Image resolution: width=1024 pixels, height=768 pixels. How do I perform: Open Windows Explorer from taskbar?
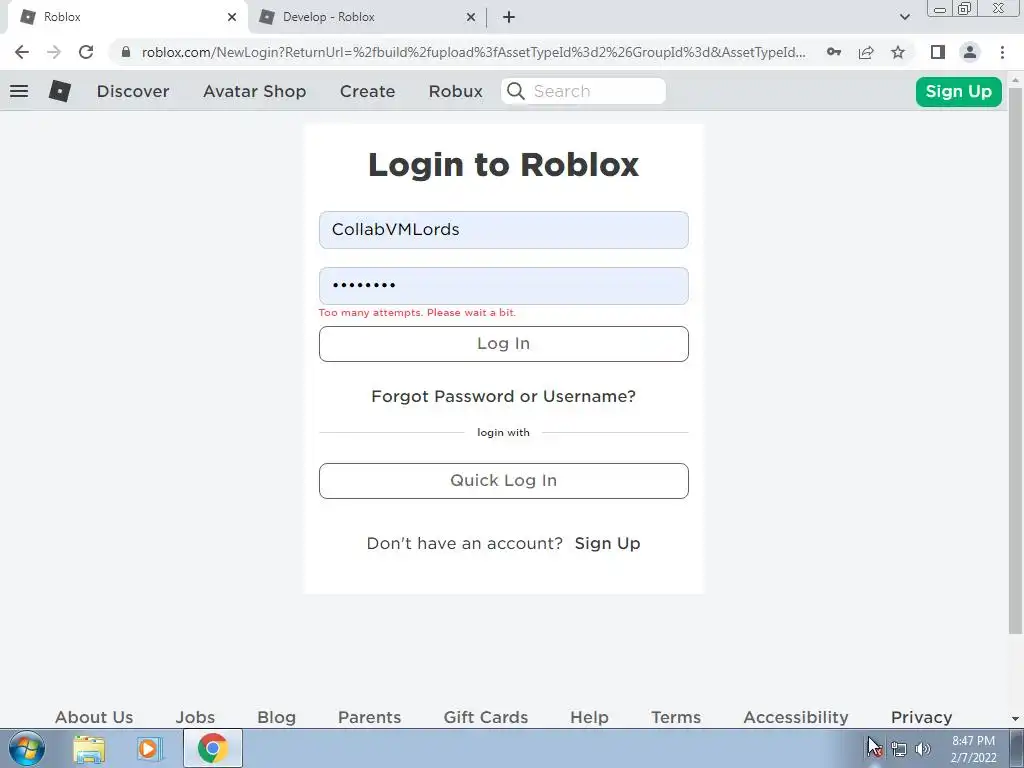tap(89, 748)
